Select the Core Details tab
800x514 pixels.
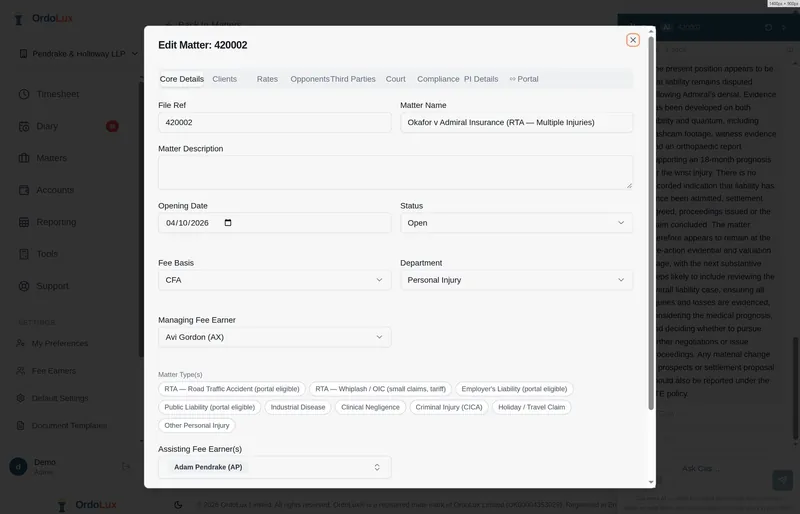[182, 79]
